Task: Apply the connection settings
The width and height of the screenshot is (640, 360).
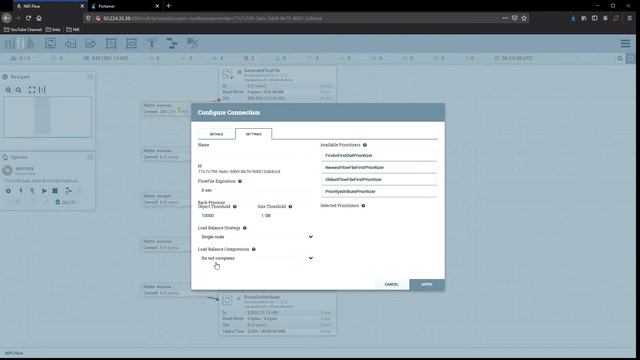Action: tap(427, 284)
